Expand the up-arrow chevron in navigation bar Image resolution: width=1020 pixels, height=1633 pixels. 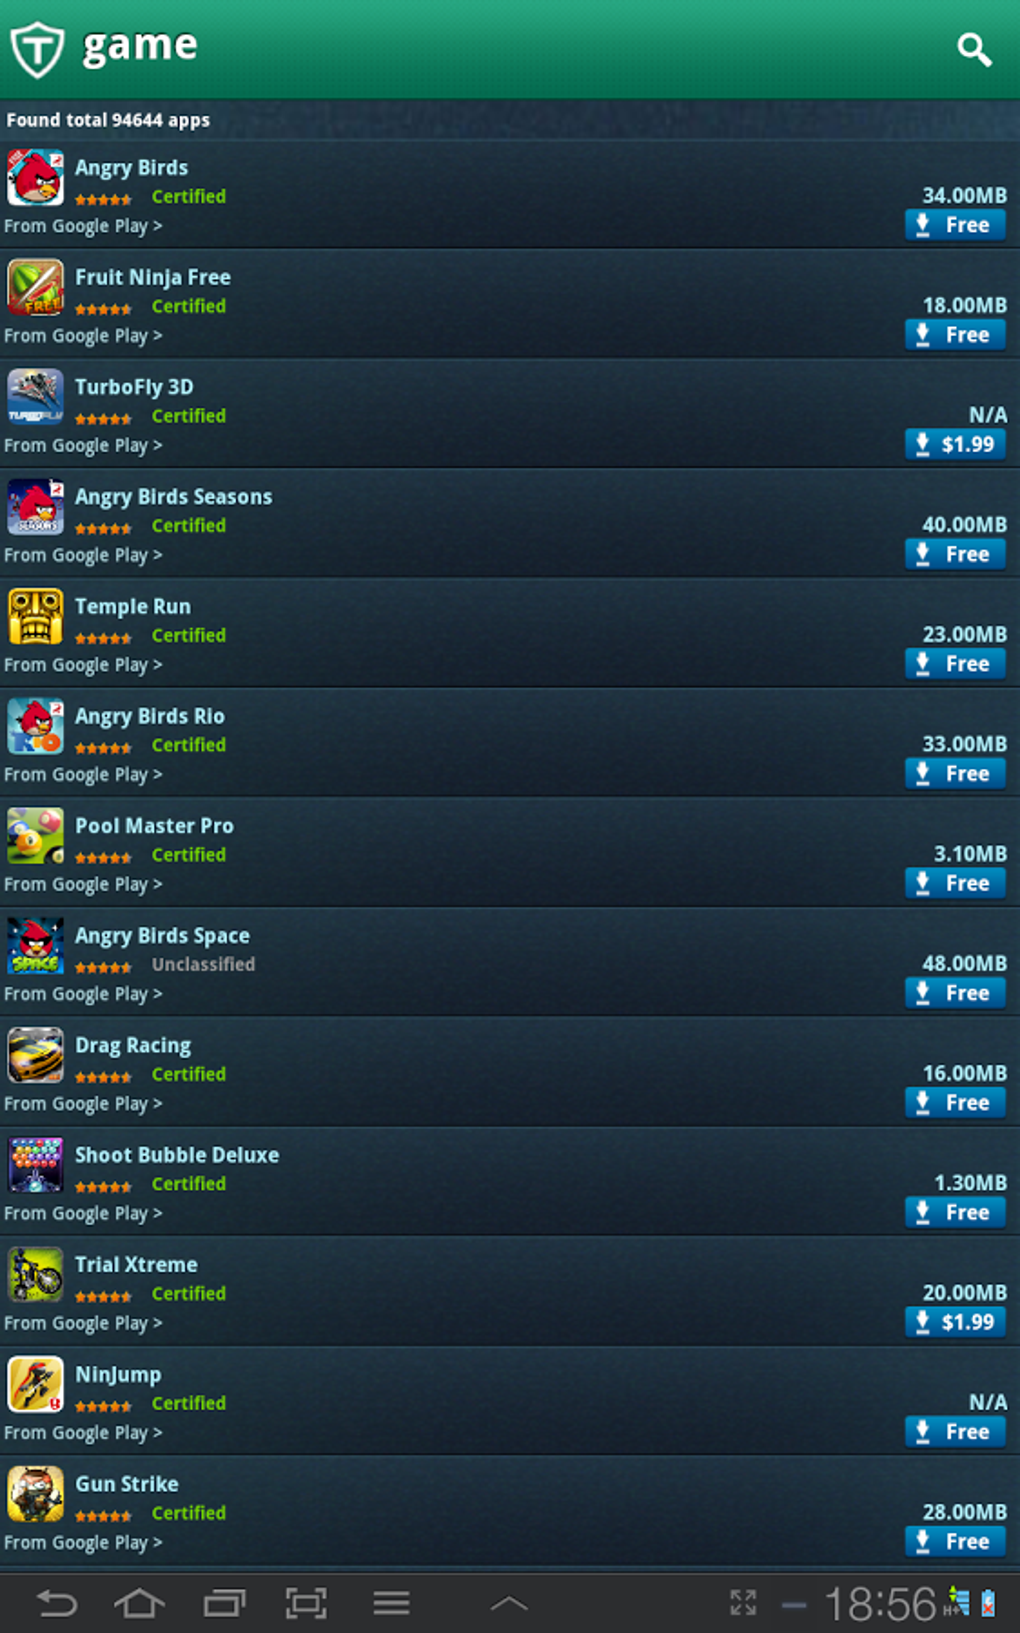click(509, 1604)
